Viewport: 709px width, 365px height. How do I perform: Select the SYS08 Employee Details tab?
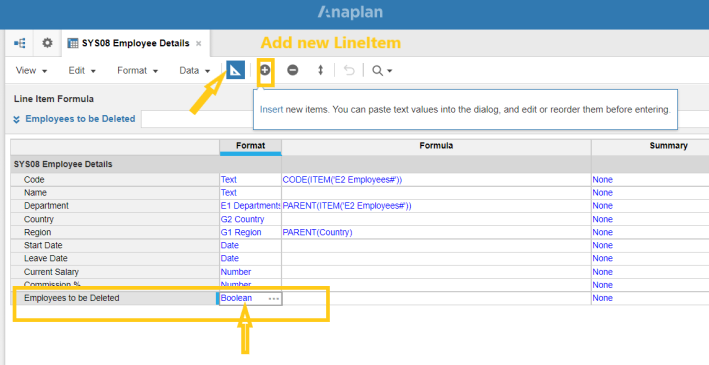point(135,43)
